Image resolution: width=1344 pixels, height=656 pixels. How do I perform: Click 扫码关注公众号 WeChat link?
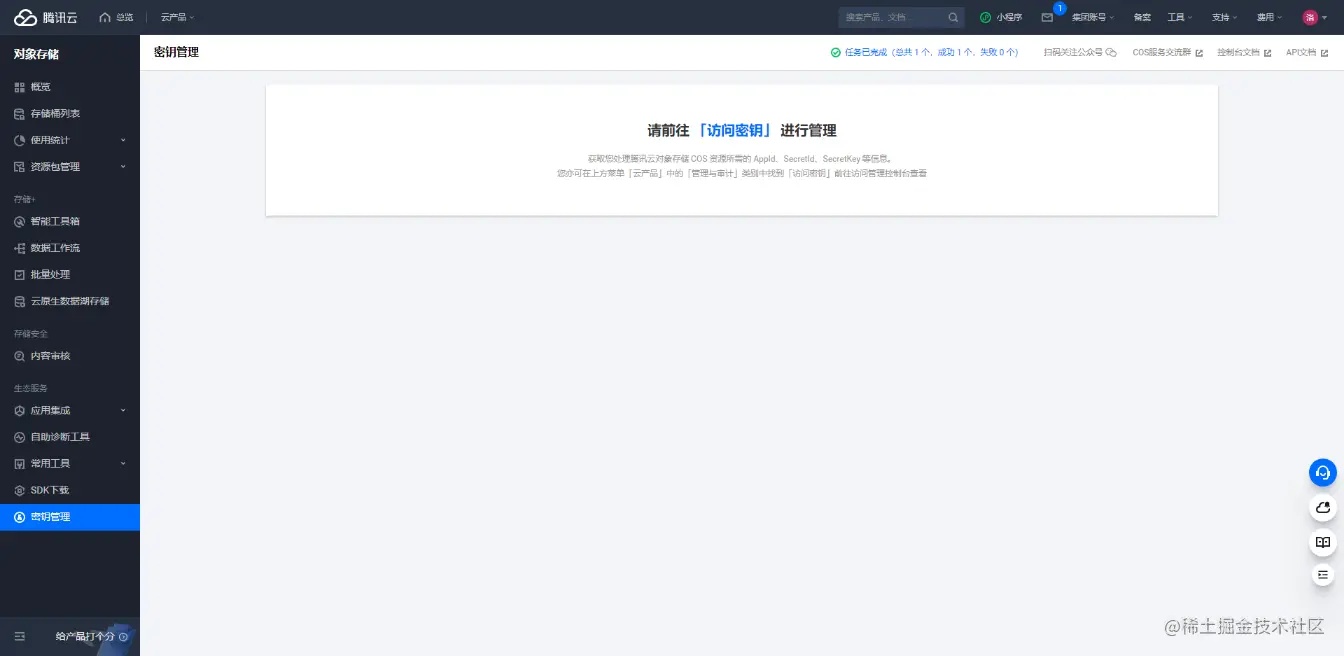click(1080, 52)
